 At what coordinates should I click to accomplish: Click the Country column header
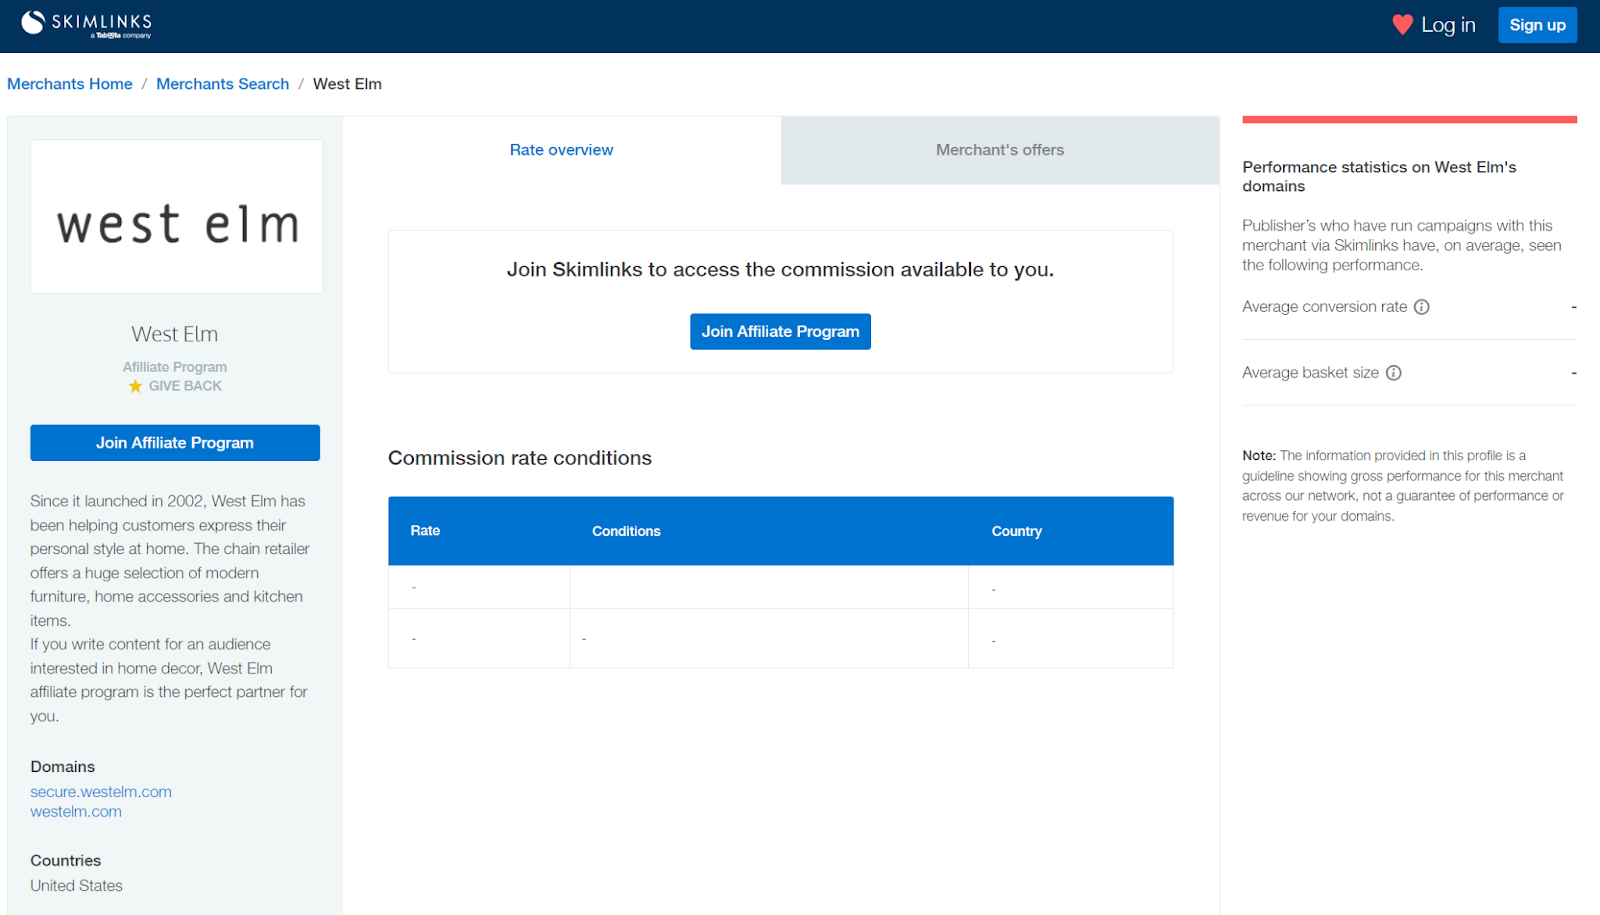coord(1016,531)
